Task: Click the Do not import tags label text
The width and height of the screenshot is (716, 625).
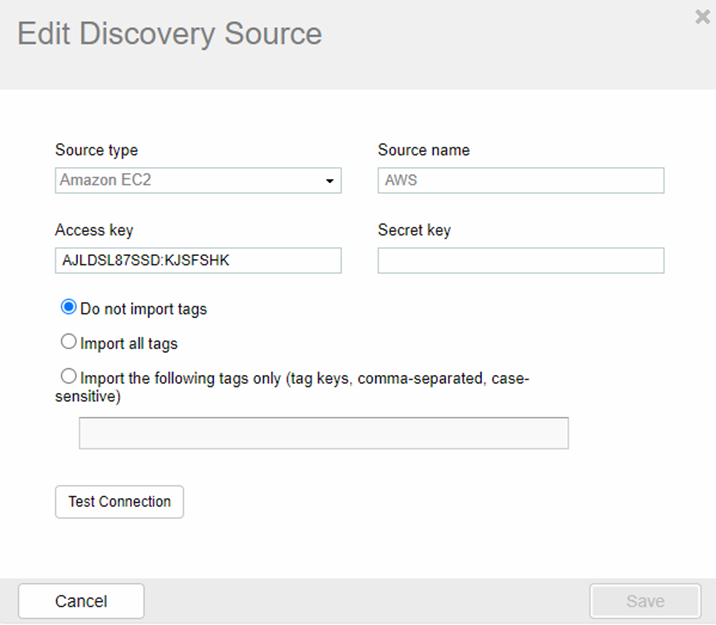Action: 143,309
